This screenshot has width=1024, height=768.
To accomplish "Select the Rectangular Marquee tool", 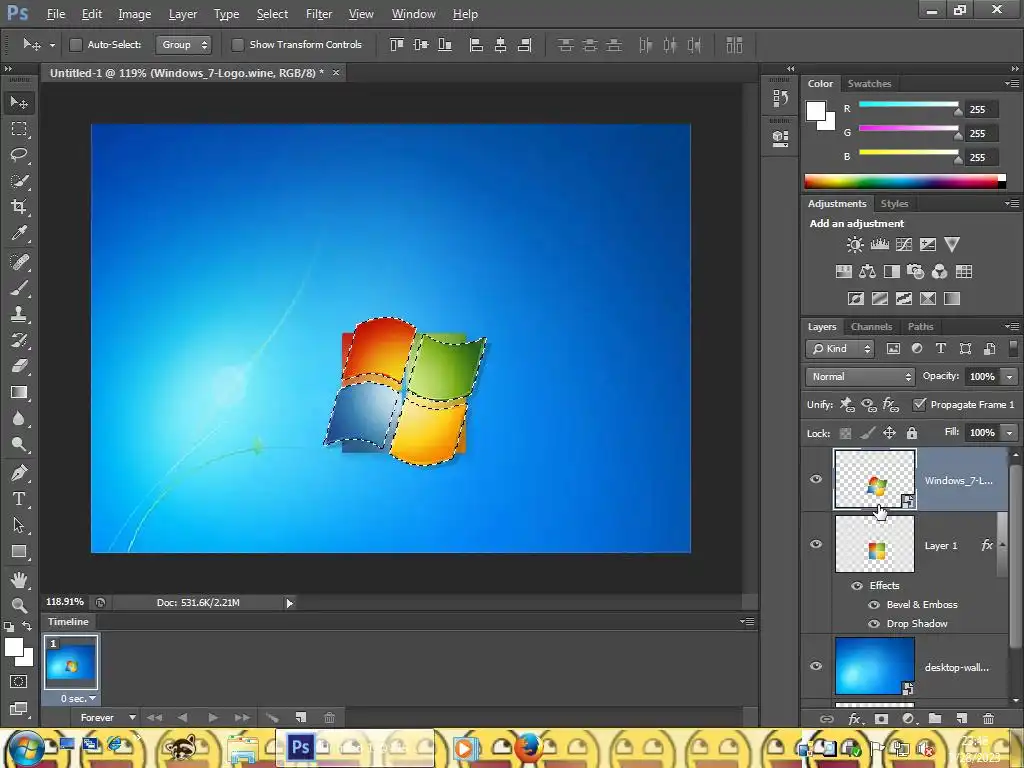I will click(19, 129).
